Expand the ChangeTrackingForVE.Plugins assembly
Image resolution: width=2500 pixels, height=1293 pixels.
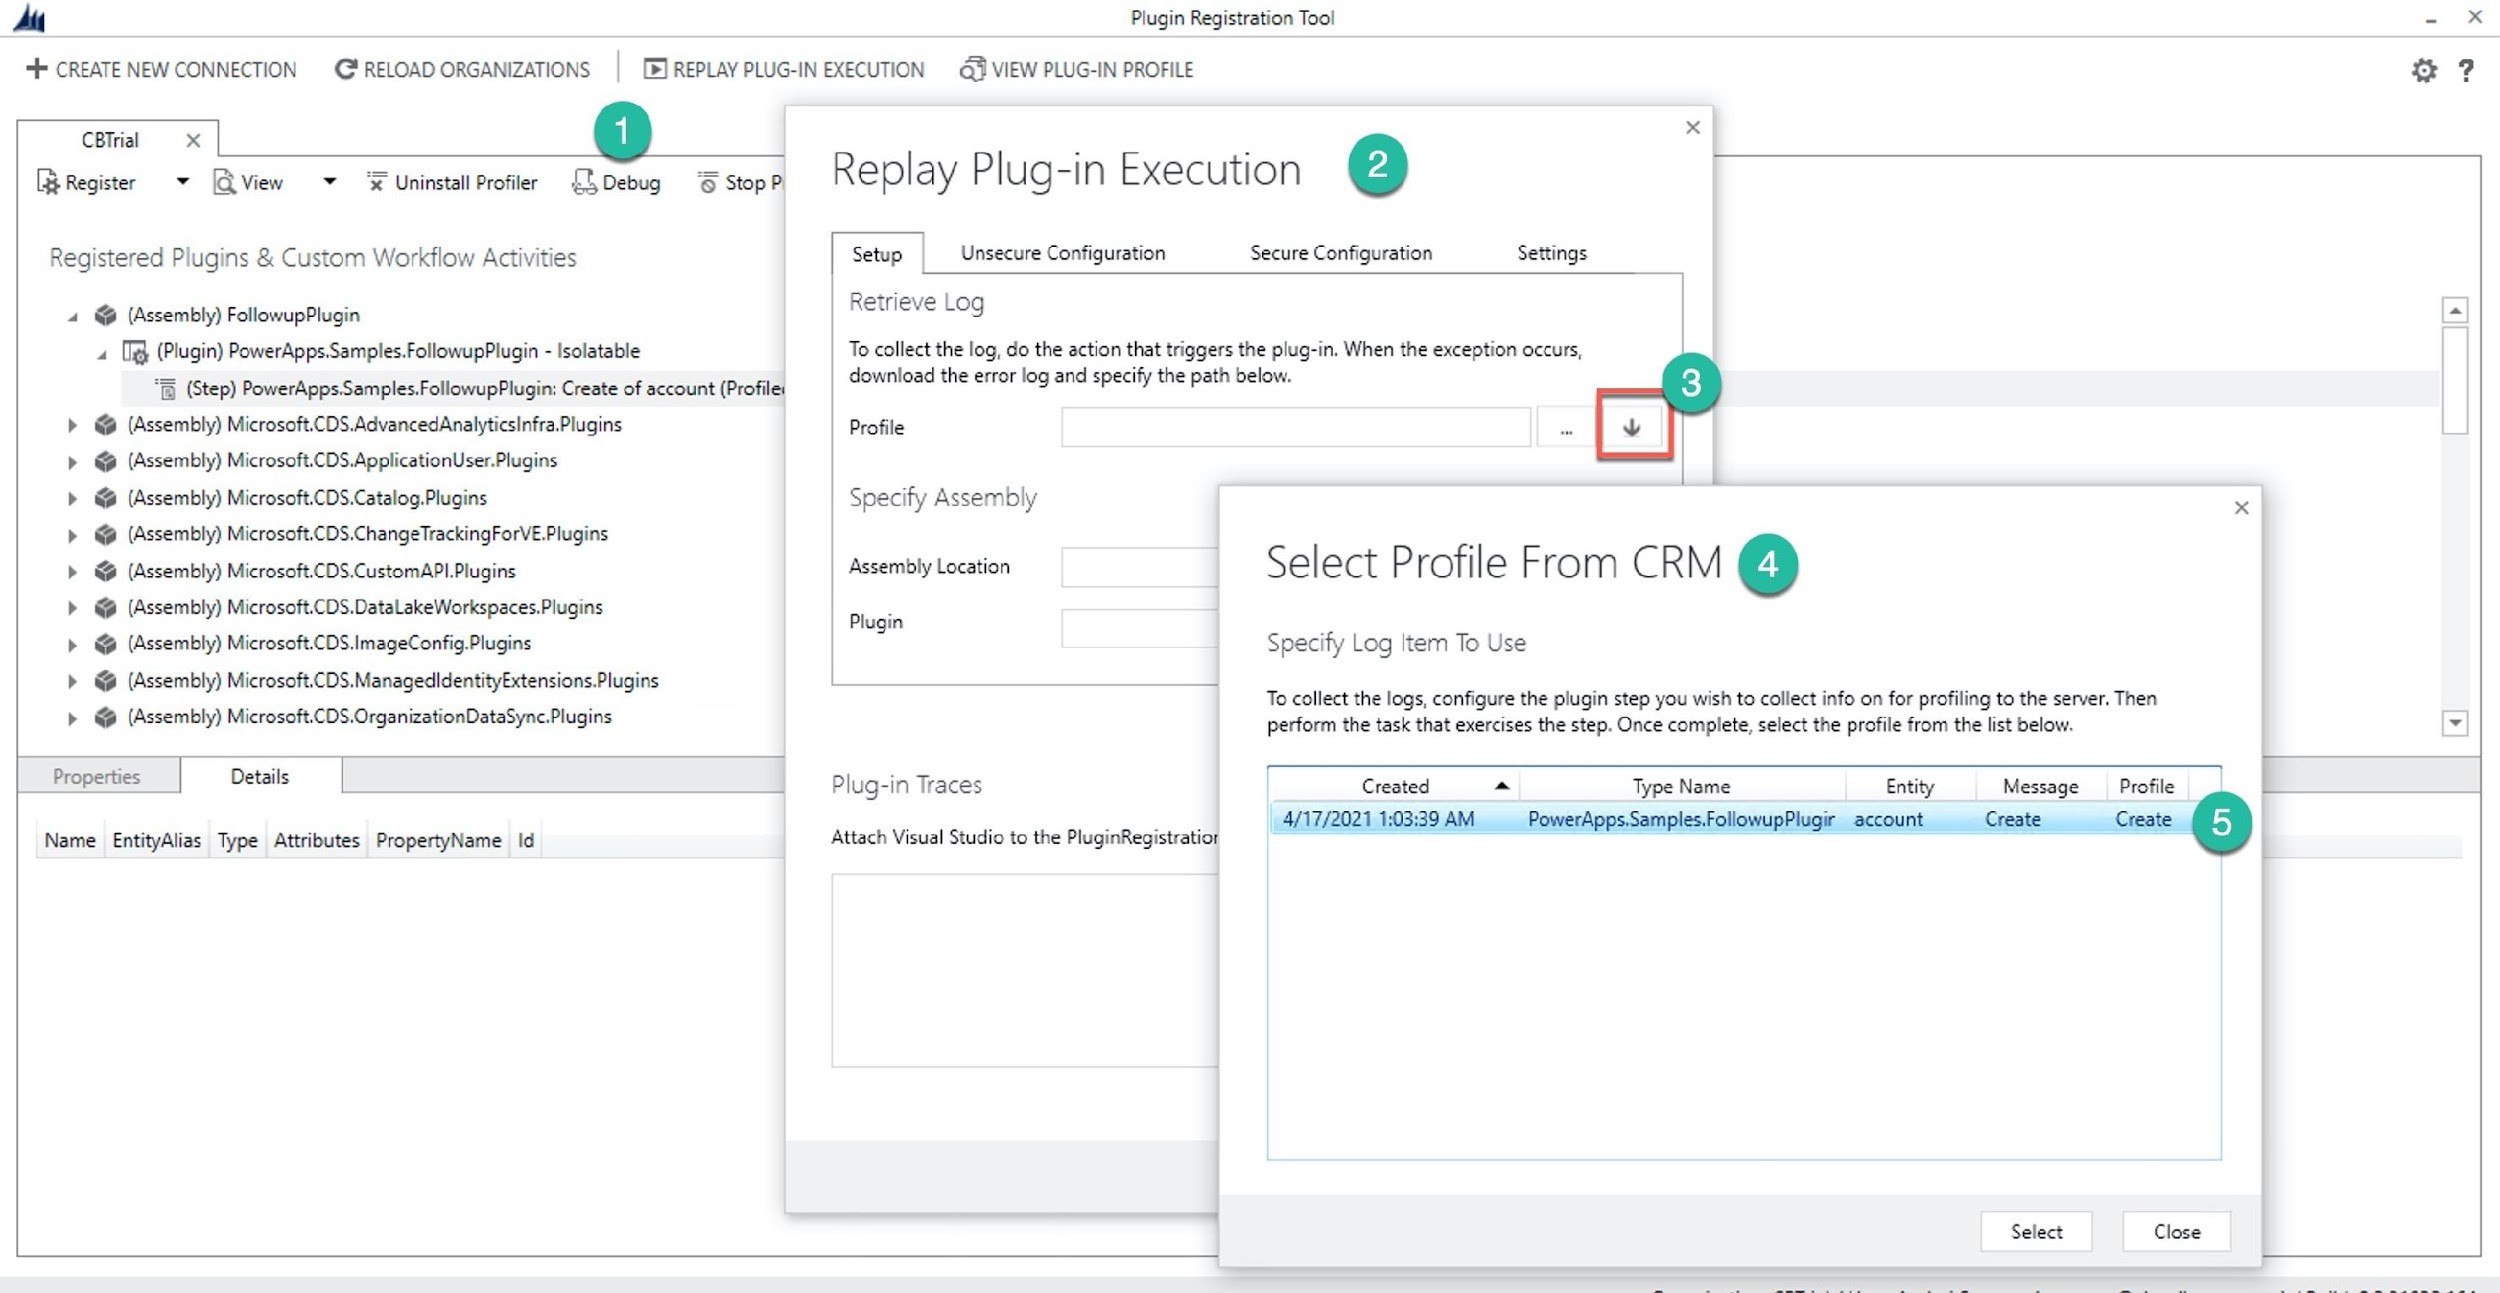click(72, 535)
